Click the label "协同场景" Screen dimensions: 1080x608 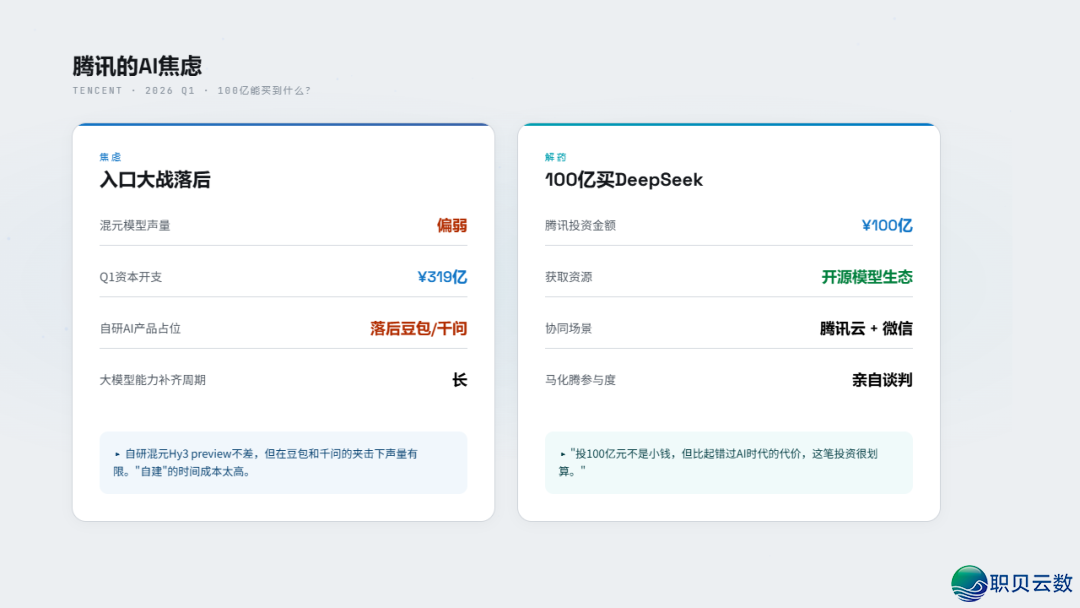coord(569,328)
